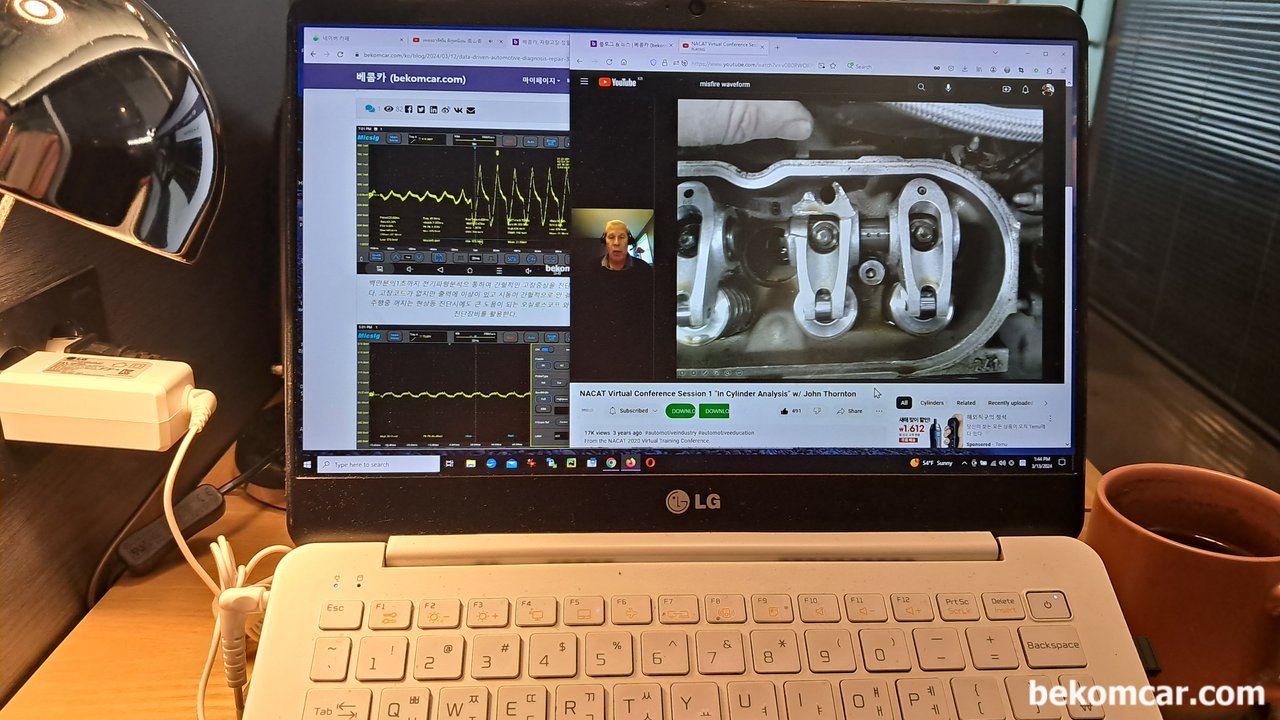Open Task View on the taskbar
The height and width of the screenshot is (720, 1280).
[x=450, y=464]
